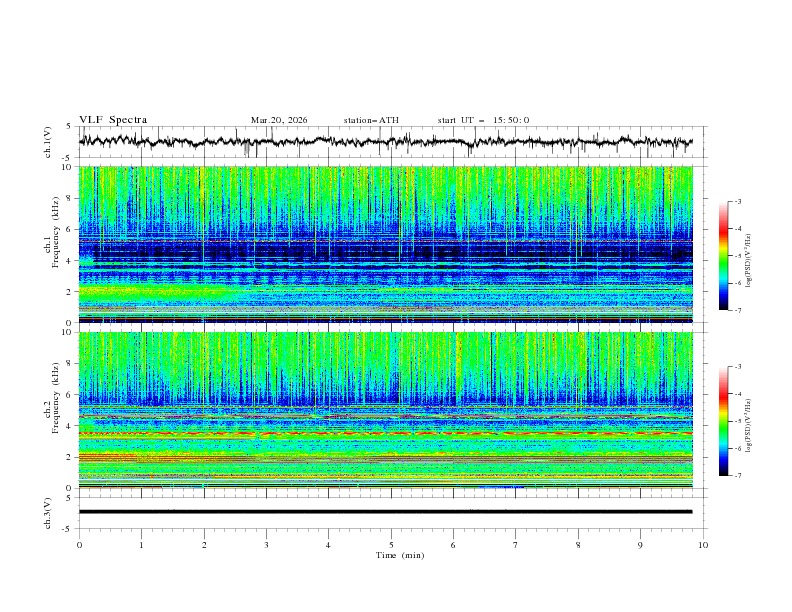Viewport: 792px width, 612px height.
Task: Click the "station=ATH" header label
Action: click(x=371, y=120)
